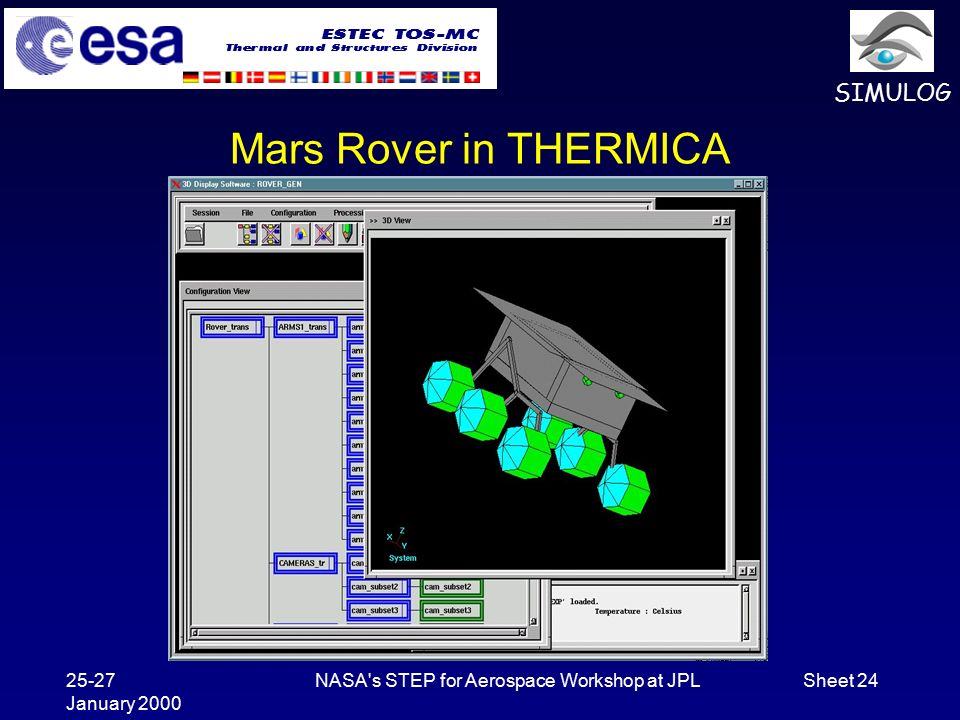Click the 'ESTEC TOS-MC' header text
Screen dimensions: 960x720
point(400,34)
